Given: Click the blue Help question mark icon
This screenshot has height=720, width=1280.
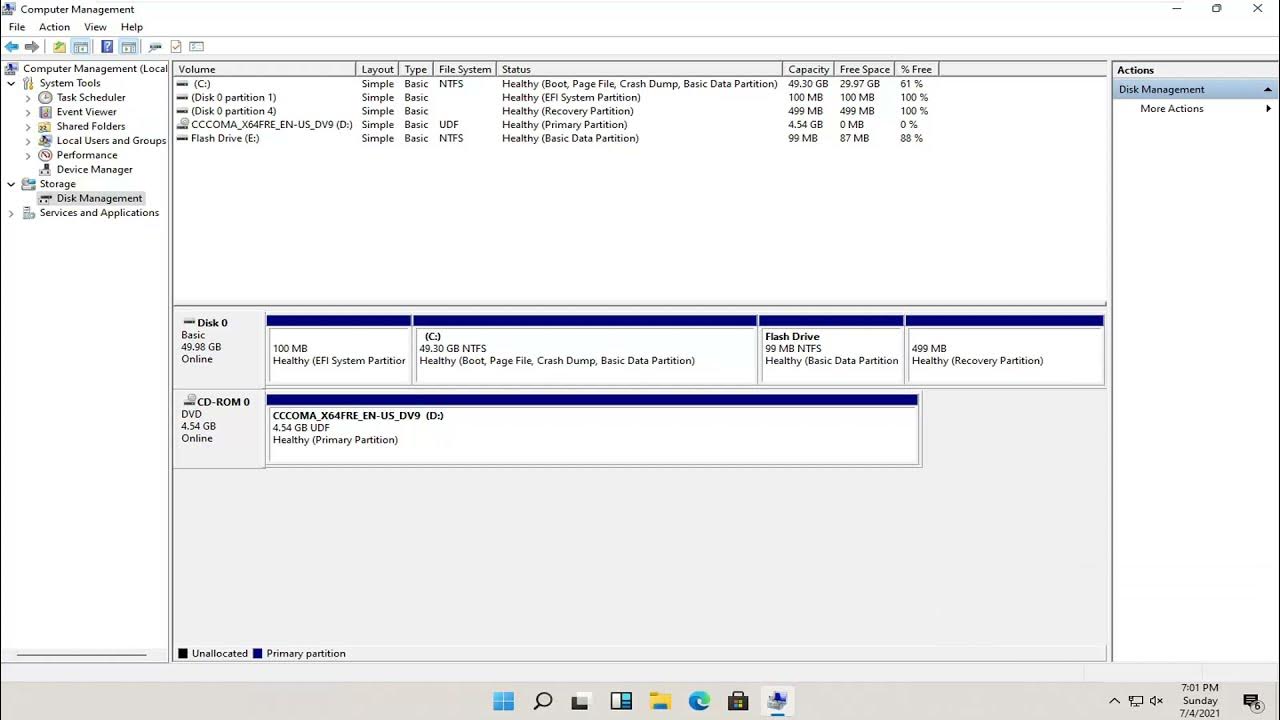Looking at the screenshot, I should pyautogui.click(x=107, y=47).
